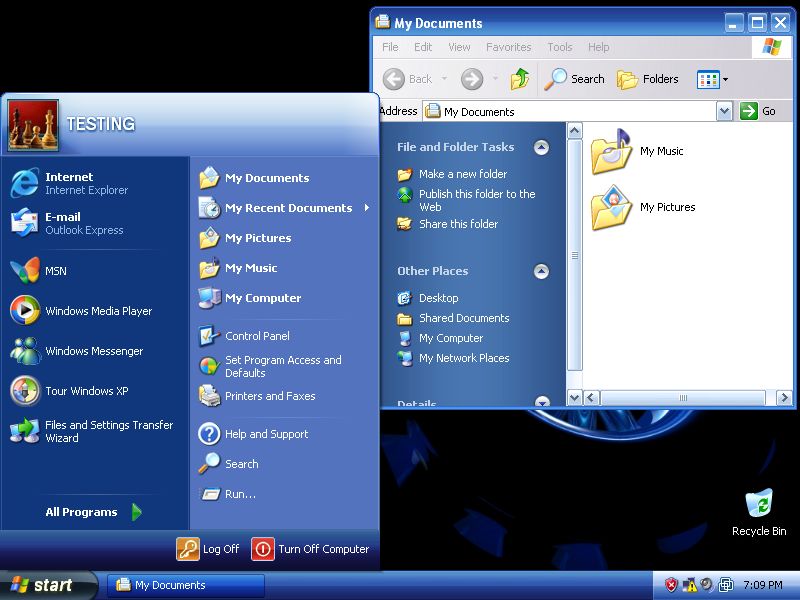Viewport: 800px width, 600px height.
Task: Click Make a new folder
Action: tap(452, 174)
